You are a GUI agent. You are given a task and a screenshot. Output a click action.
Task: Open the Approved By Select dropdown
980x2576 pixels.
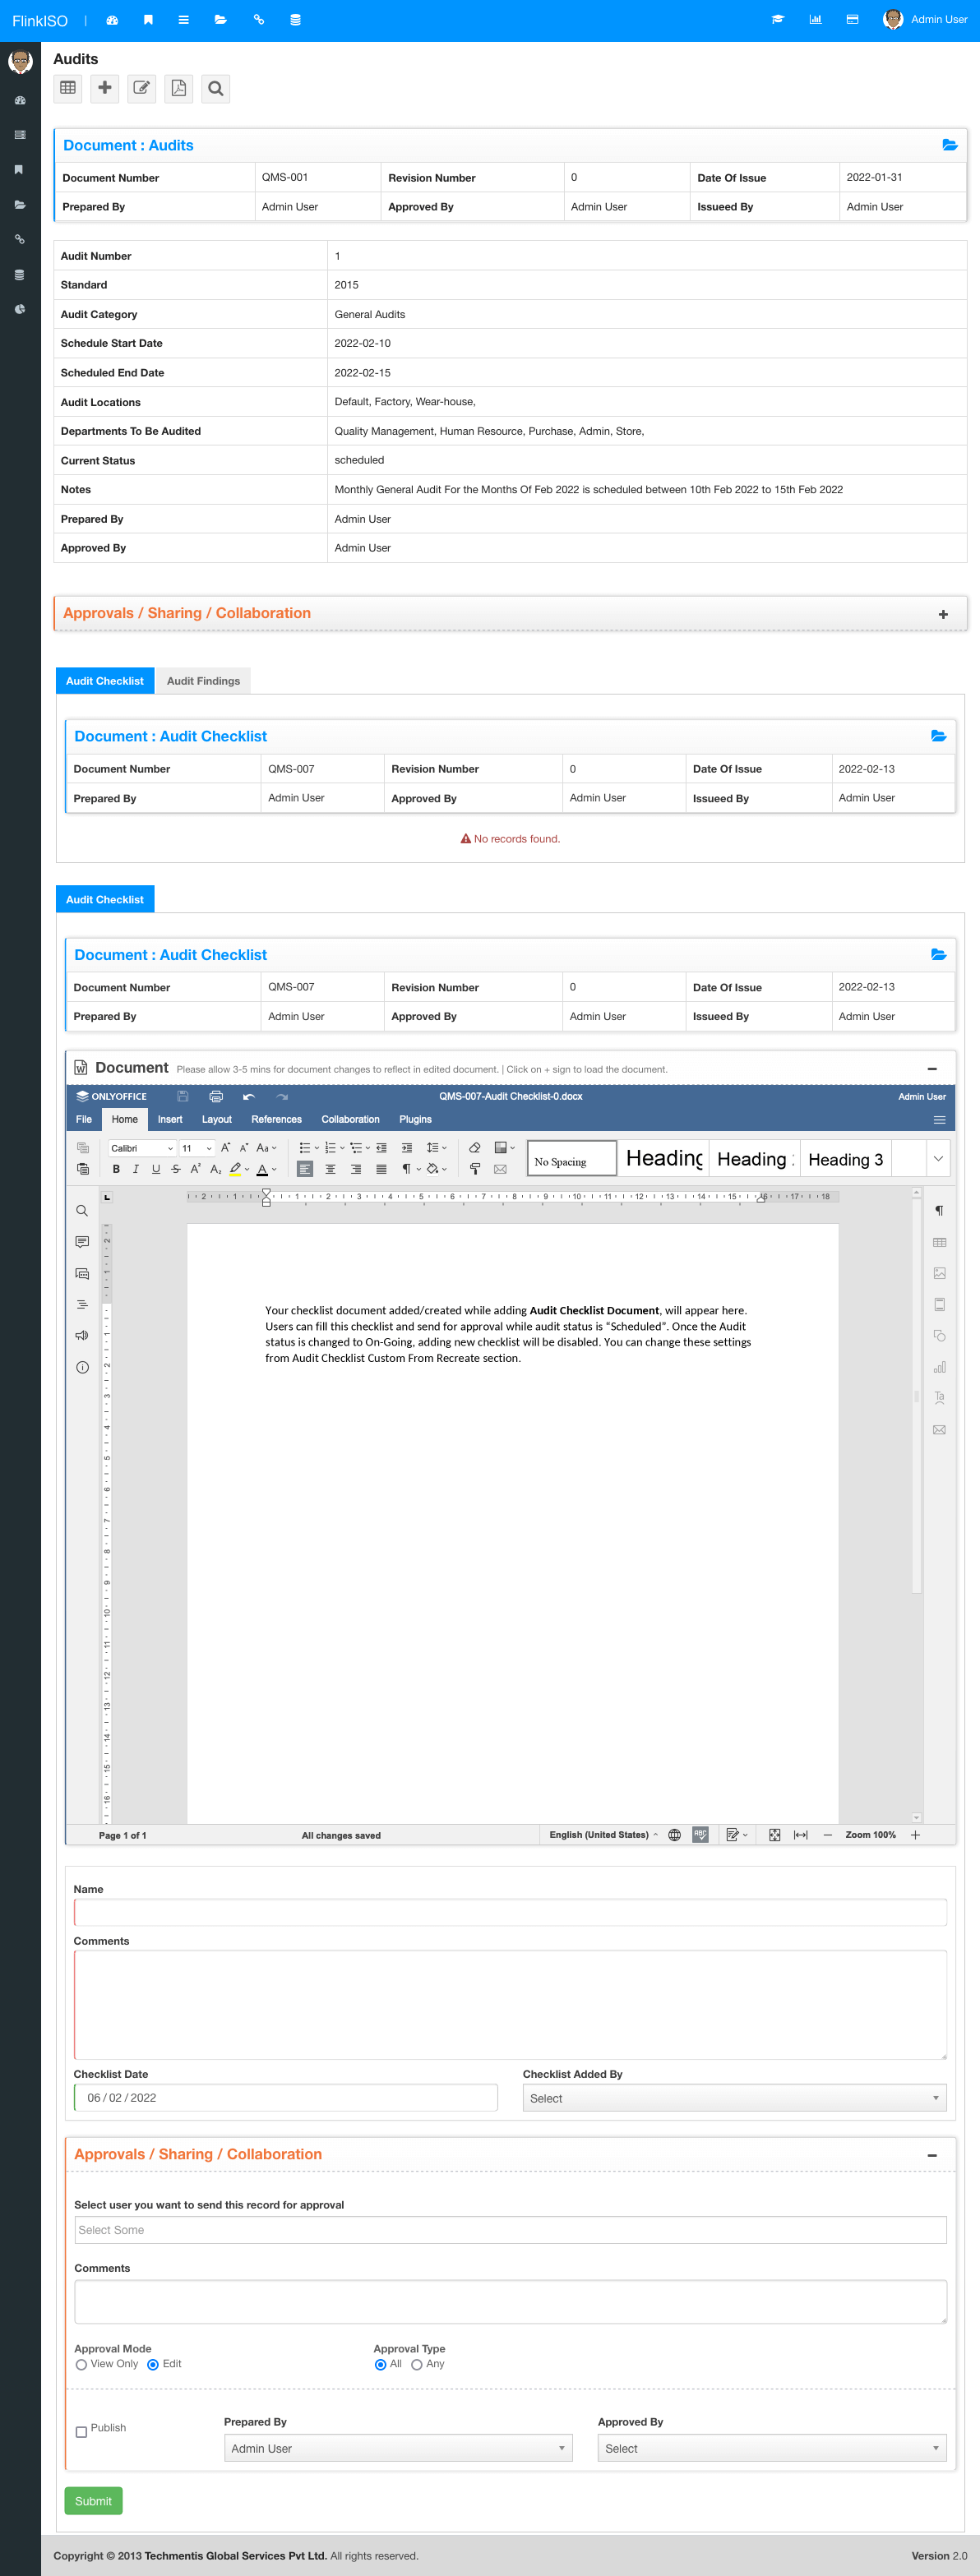[x=772, y=2448]
